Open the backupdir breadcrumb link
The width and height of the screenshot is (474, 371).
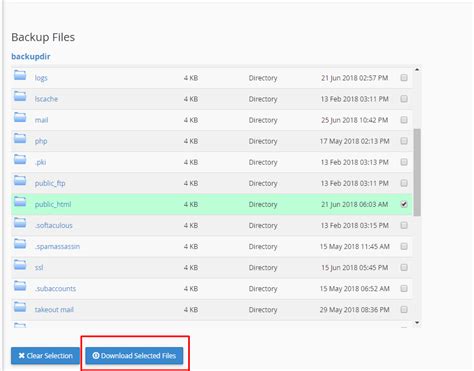point(31,56)
